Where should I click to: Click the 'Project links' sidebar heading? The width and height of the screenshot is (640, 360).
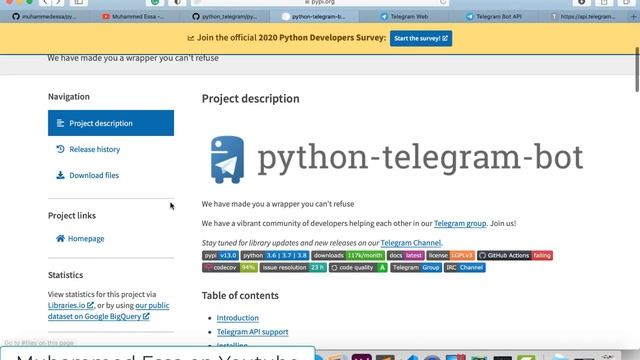(72, 216)
